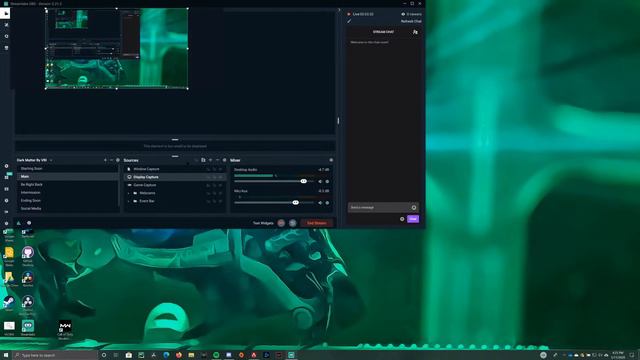Open Spotify from the taskbar
The image size is (640, 360).
(216, 355)
